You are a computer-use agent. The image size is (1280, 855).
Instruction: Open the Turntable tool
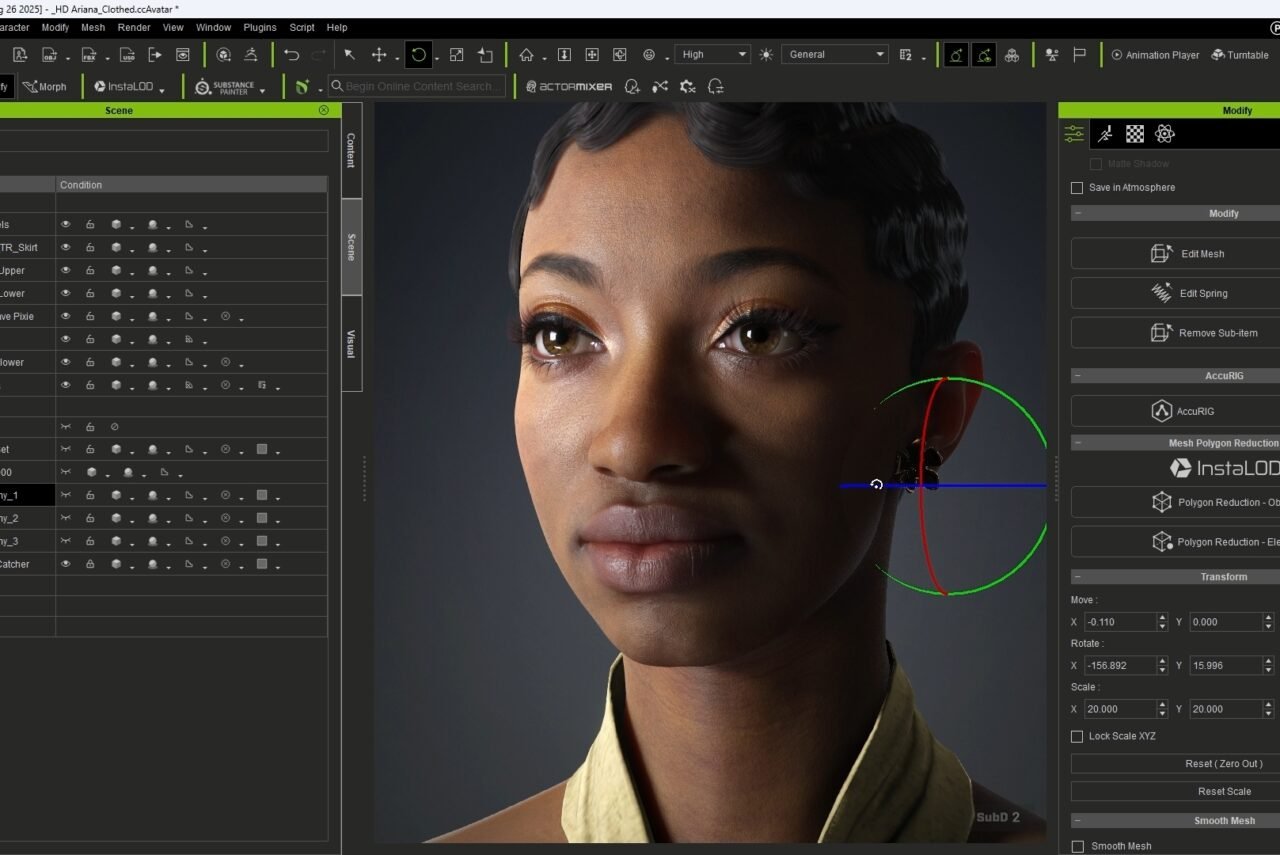click(x=1240, y=55)
